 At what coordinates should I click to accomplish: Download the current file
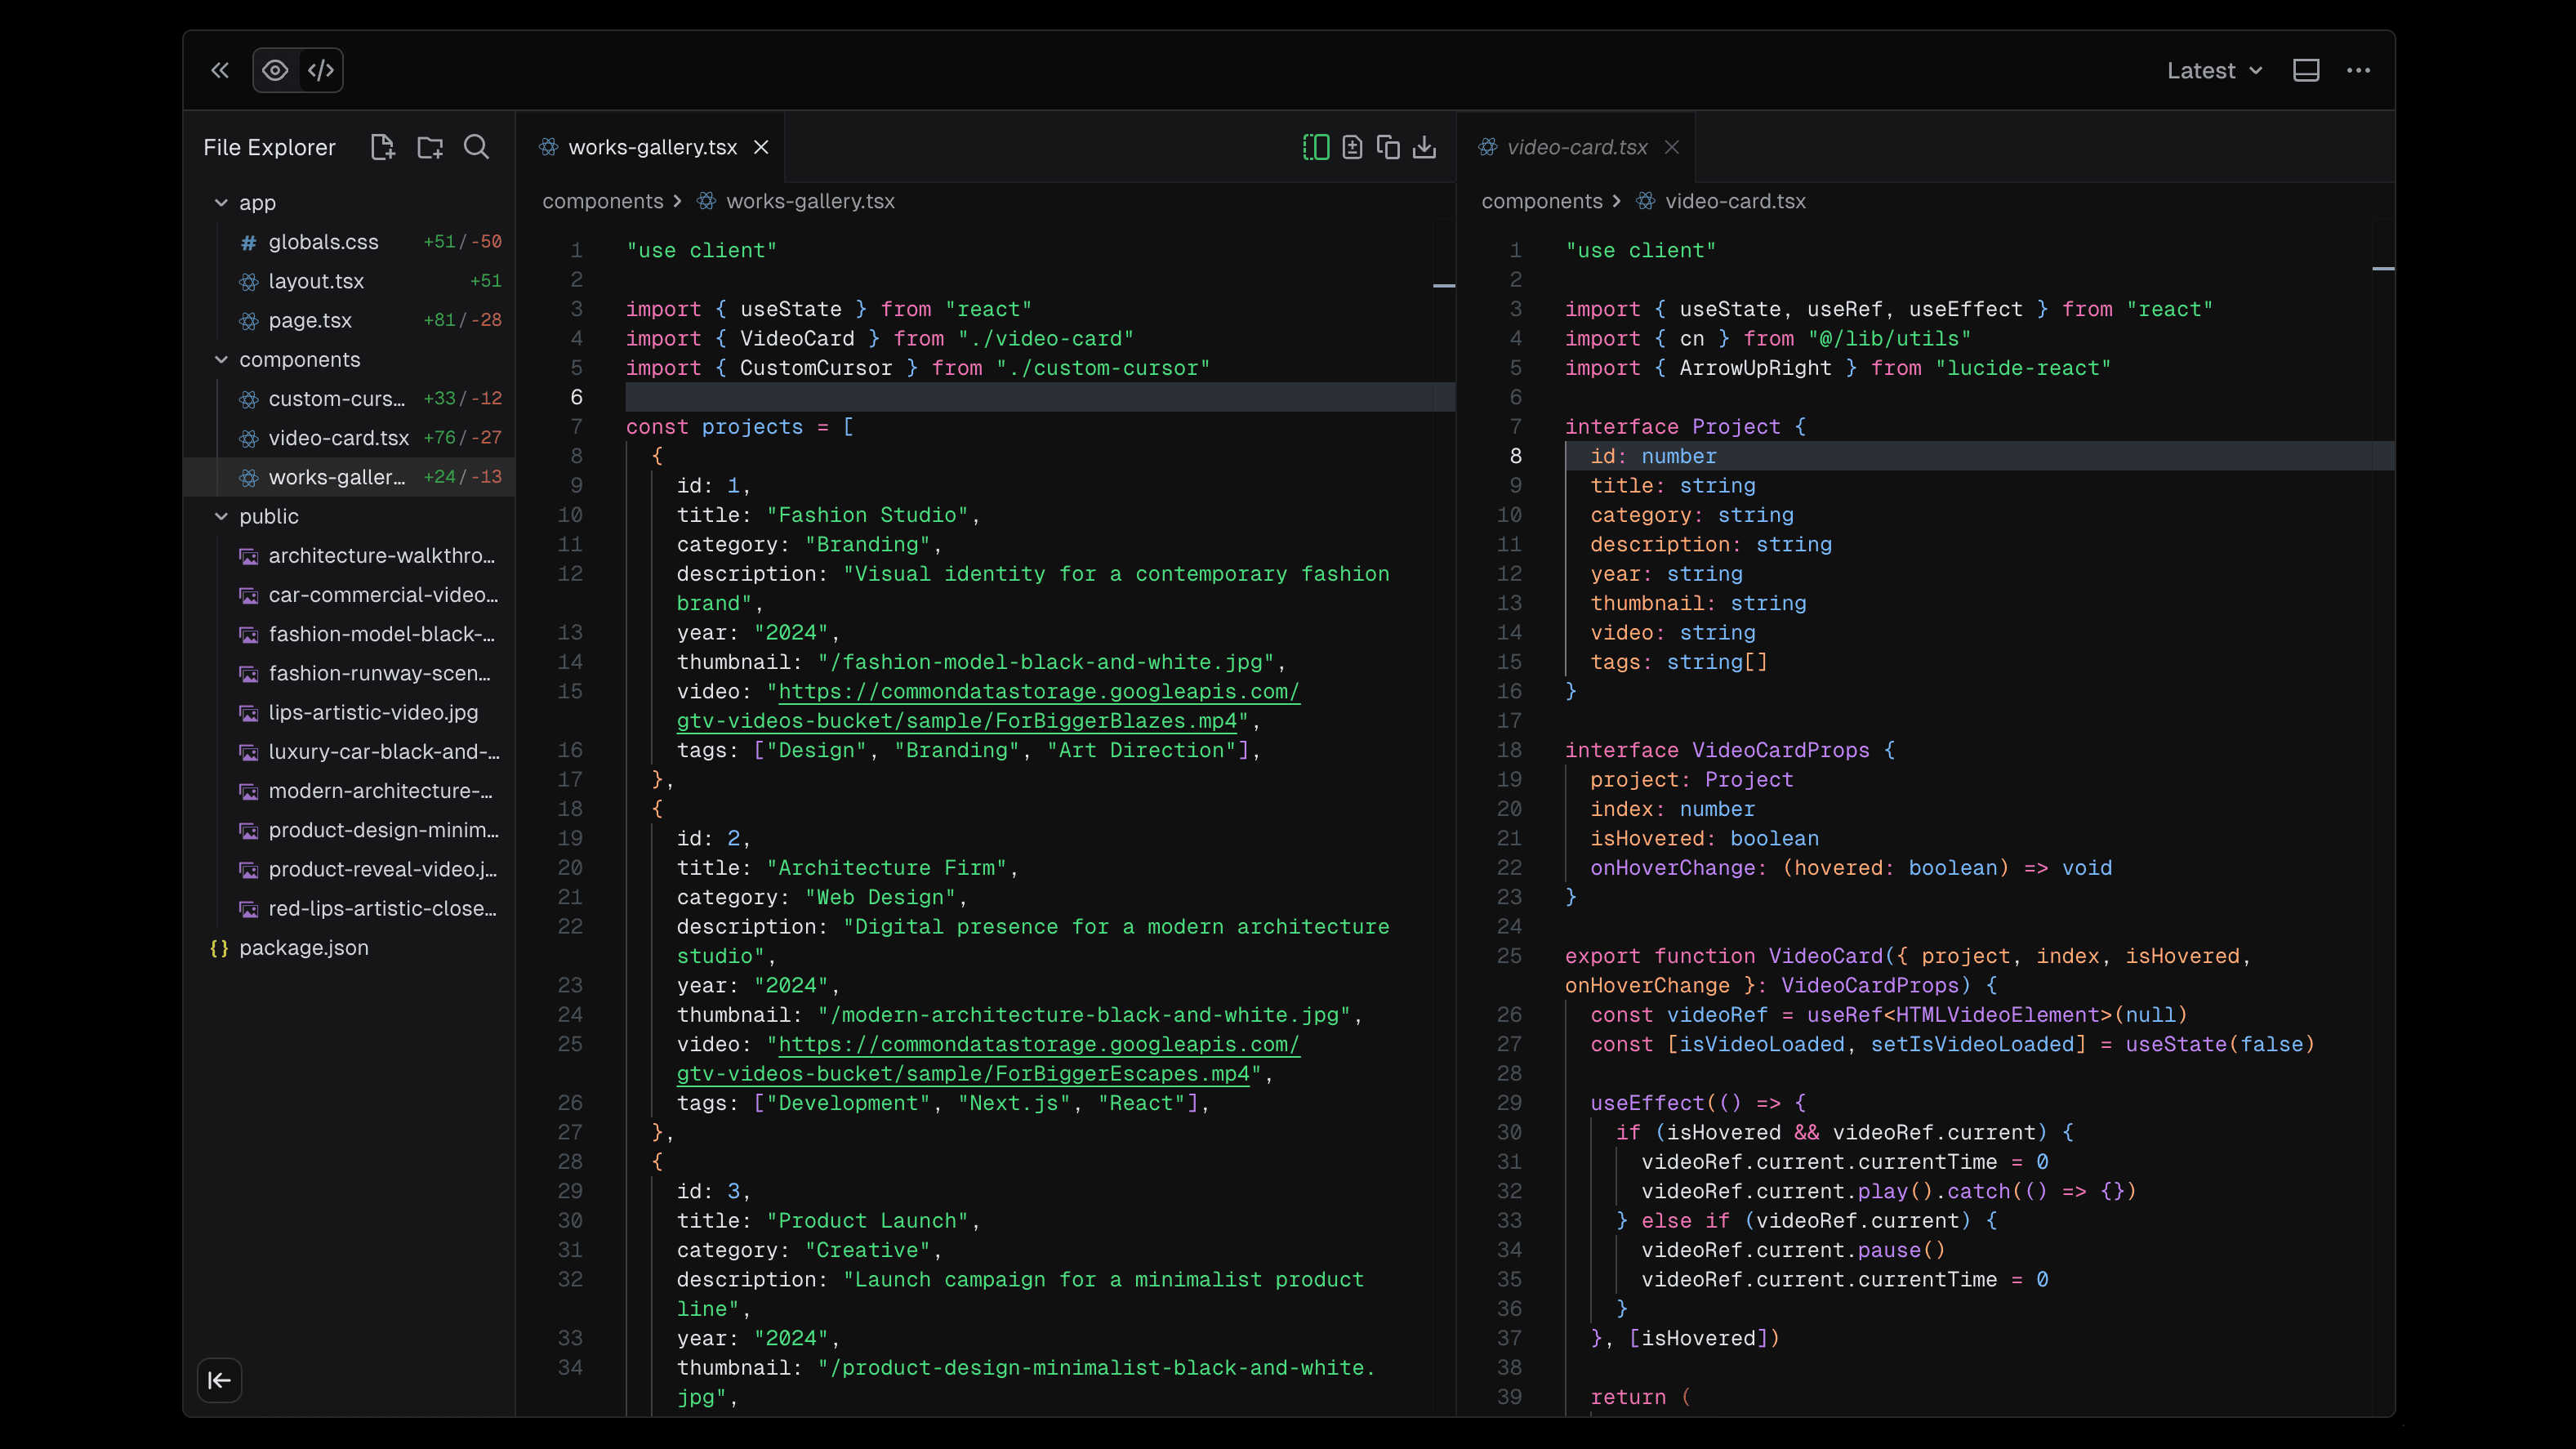click(x=1425, y=146)
